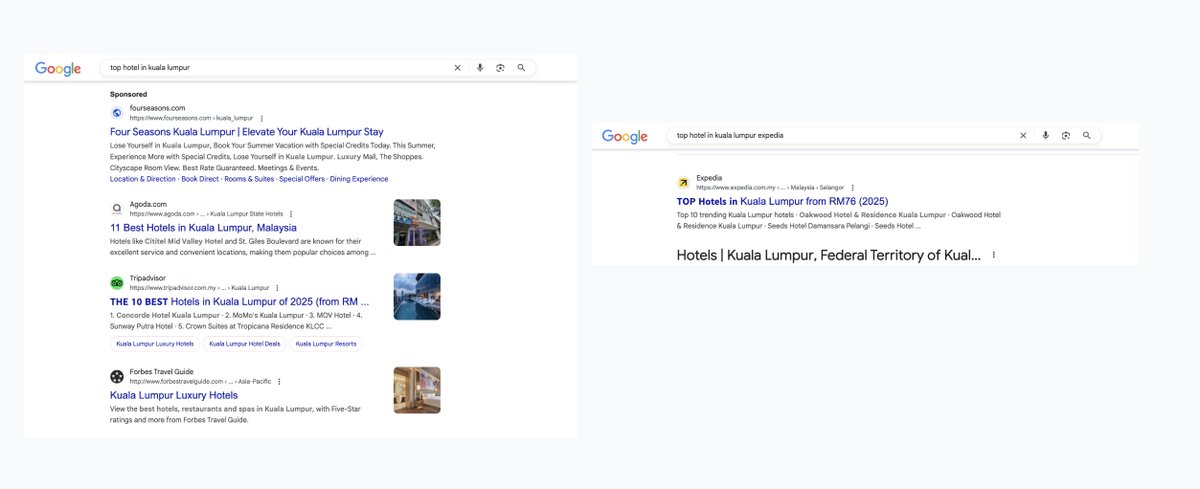Open the three-dot menu beside the Tripadvisor URL

pos(277,288)
